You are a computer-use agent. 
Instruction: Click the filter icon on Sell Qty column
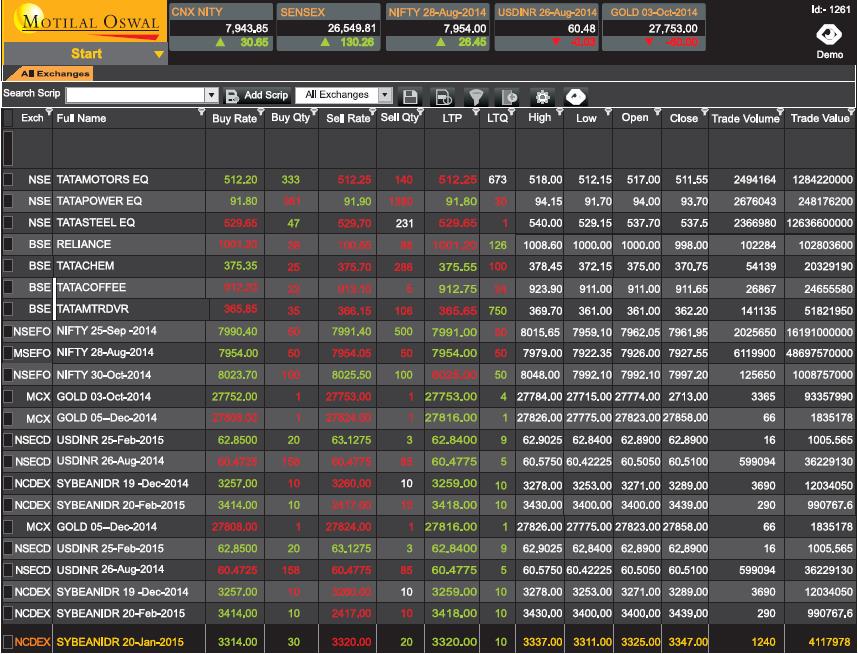click(421, 112)
